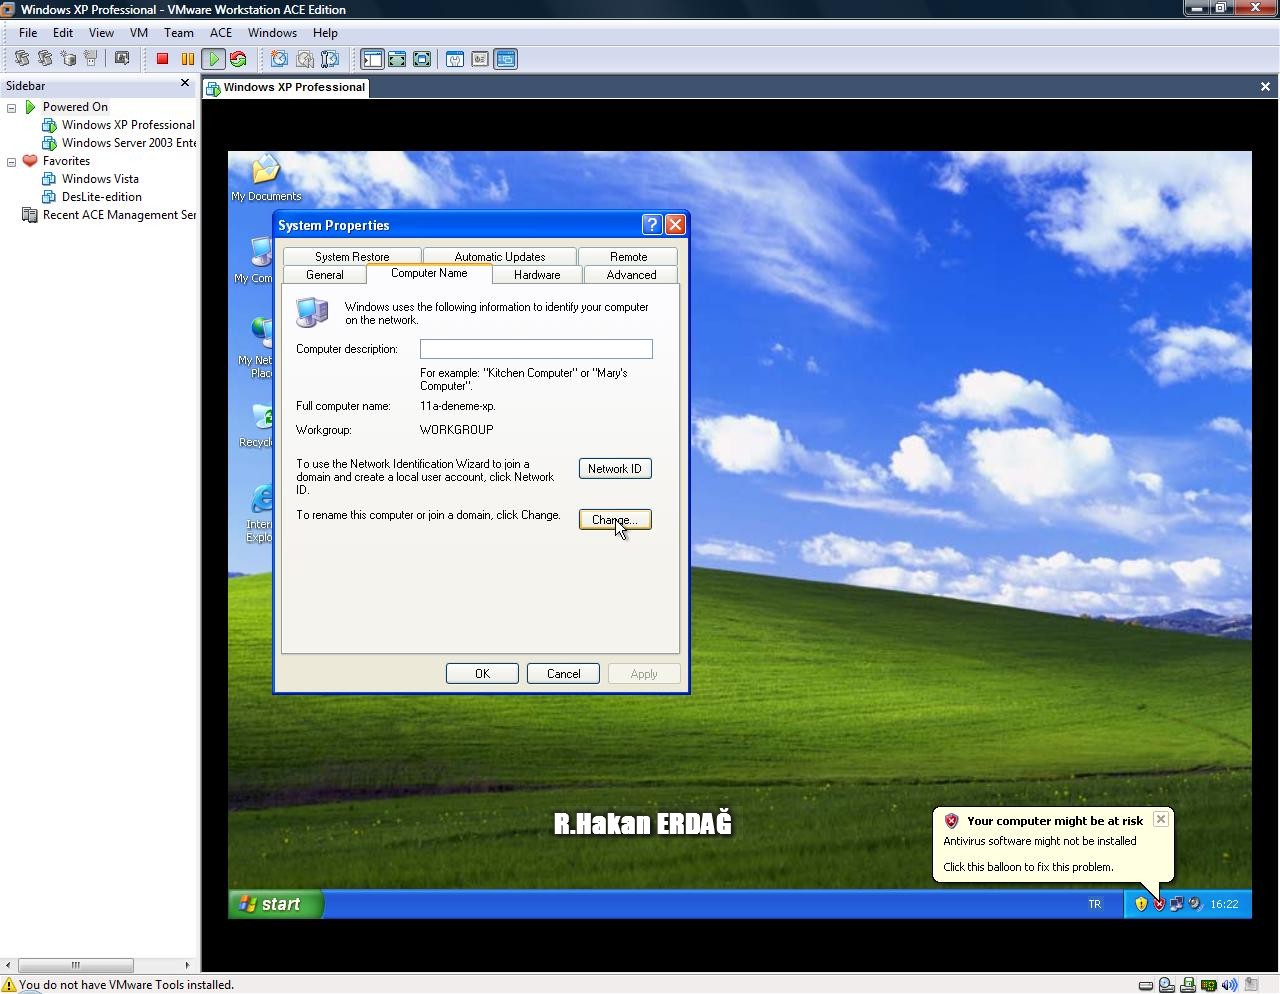Open the Team menu
The height and width of the screenshot is (994, 1280).
[x=179, y=33]
